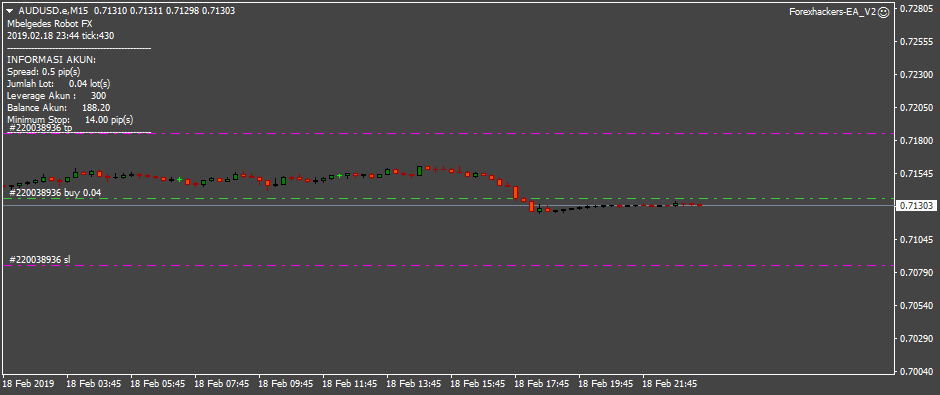Click the 0.72050 price scale value

pos(918,107)
